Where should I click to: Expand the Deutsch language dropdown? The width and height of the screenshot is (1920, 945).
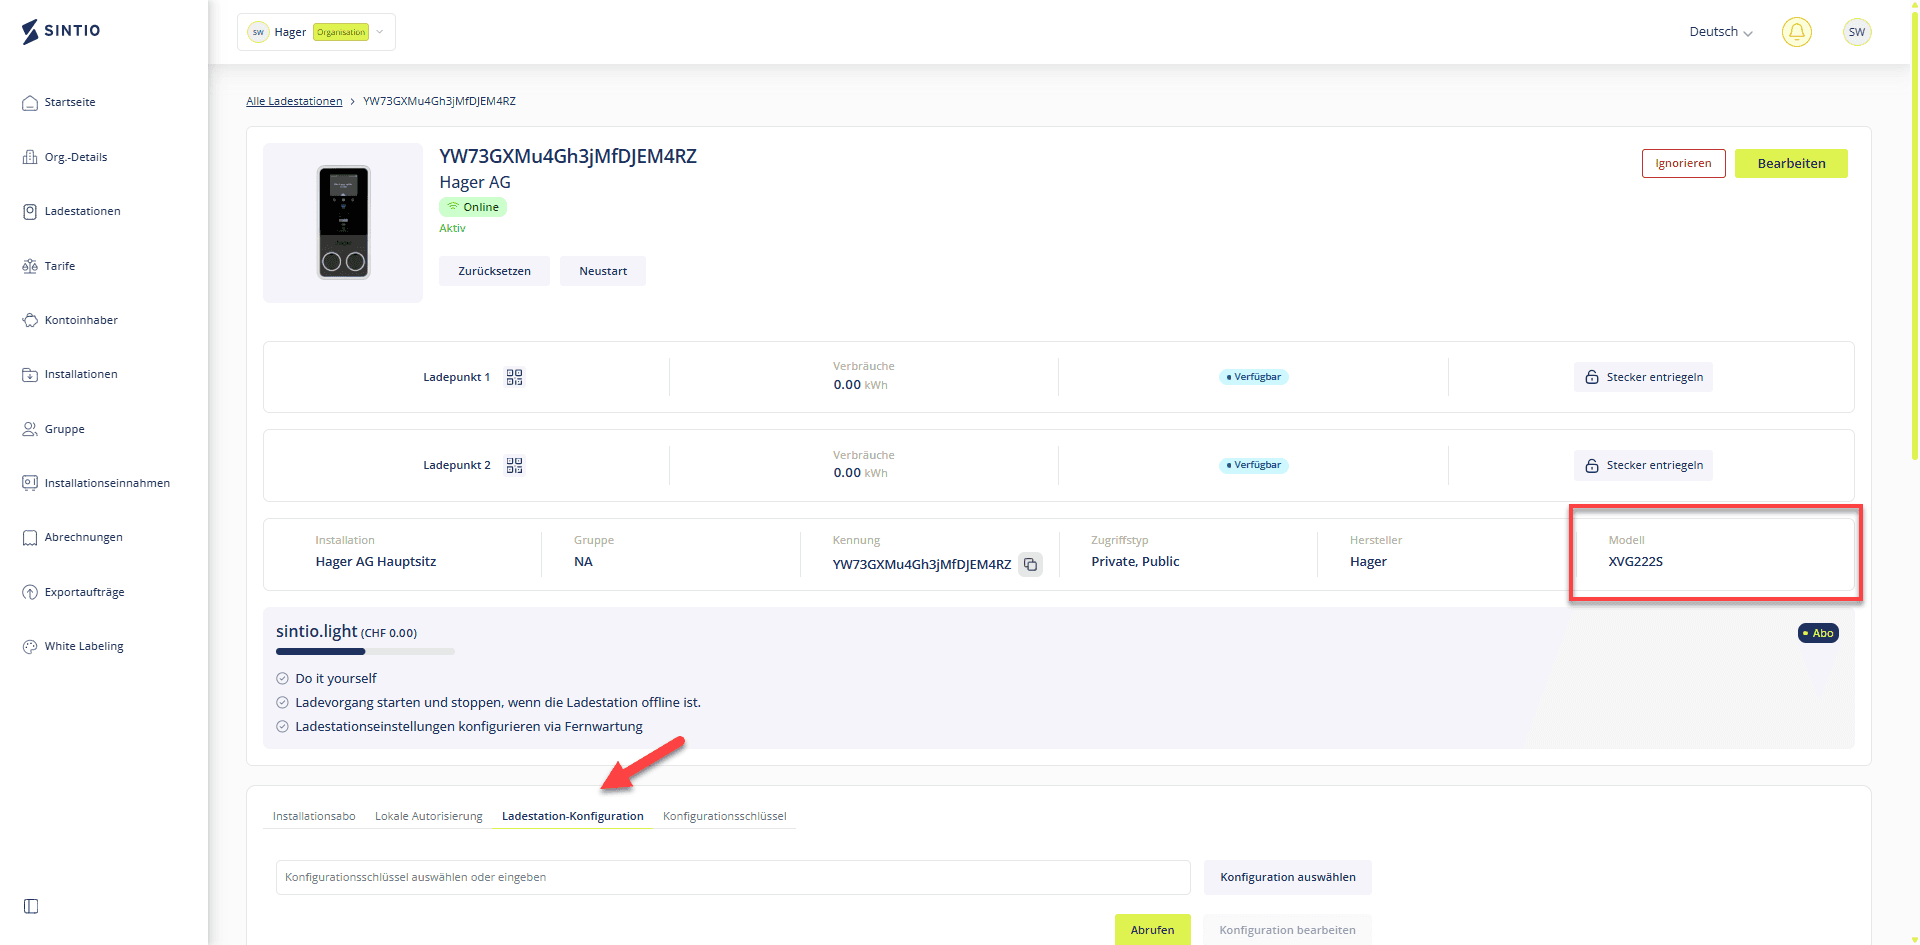(1720, 32)
